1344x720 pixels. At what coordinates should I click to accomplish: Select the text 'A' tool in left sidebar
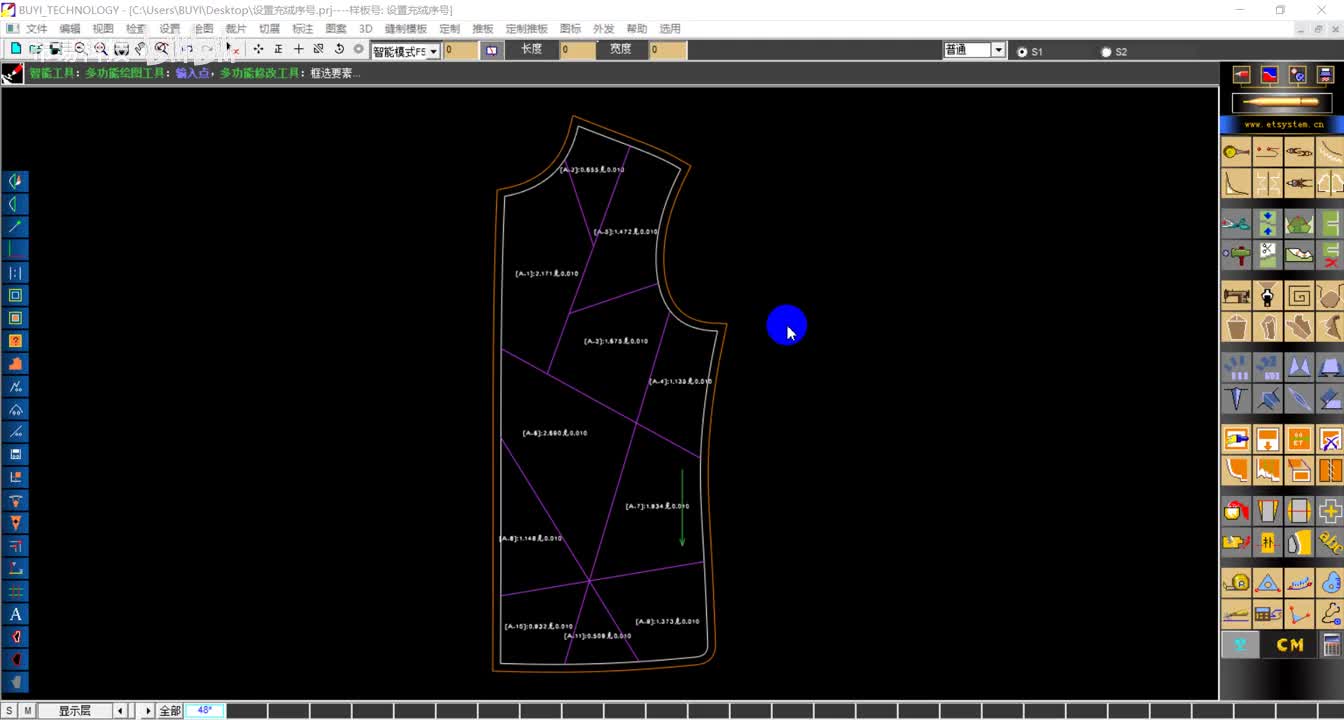click(x=15, y=614)
